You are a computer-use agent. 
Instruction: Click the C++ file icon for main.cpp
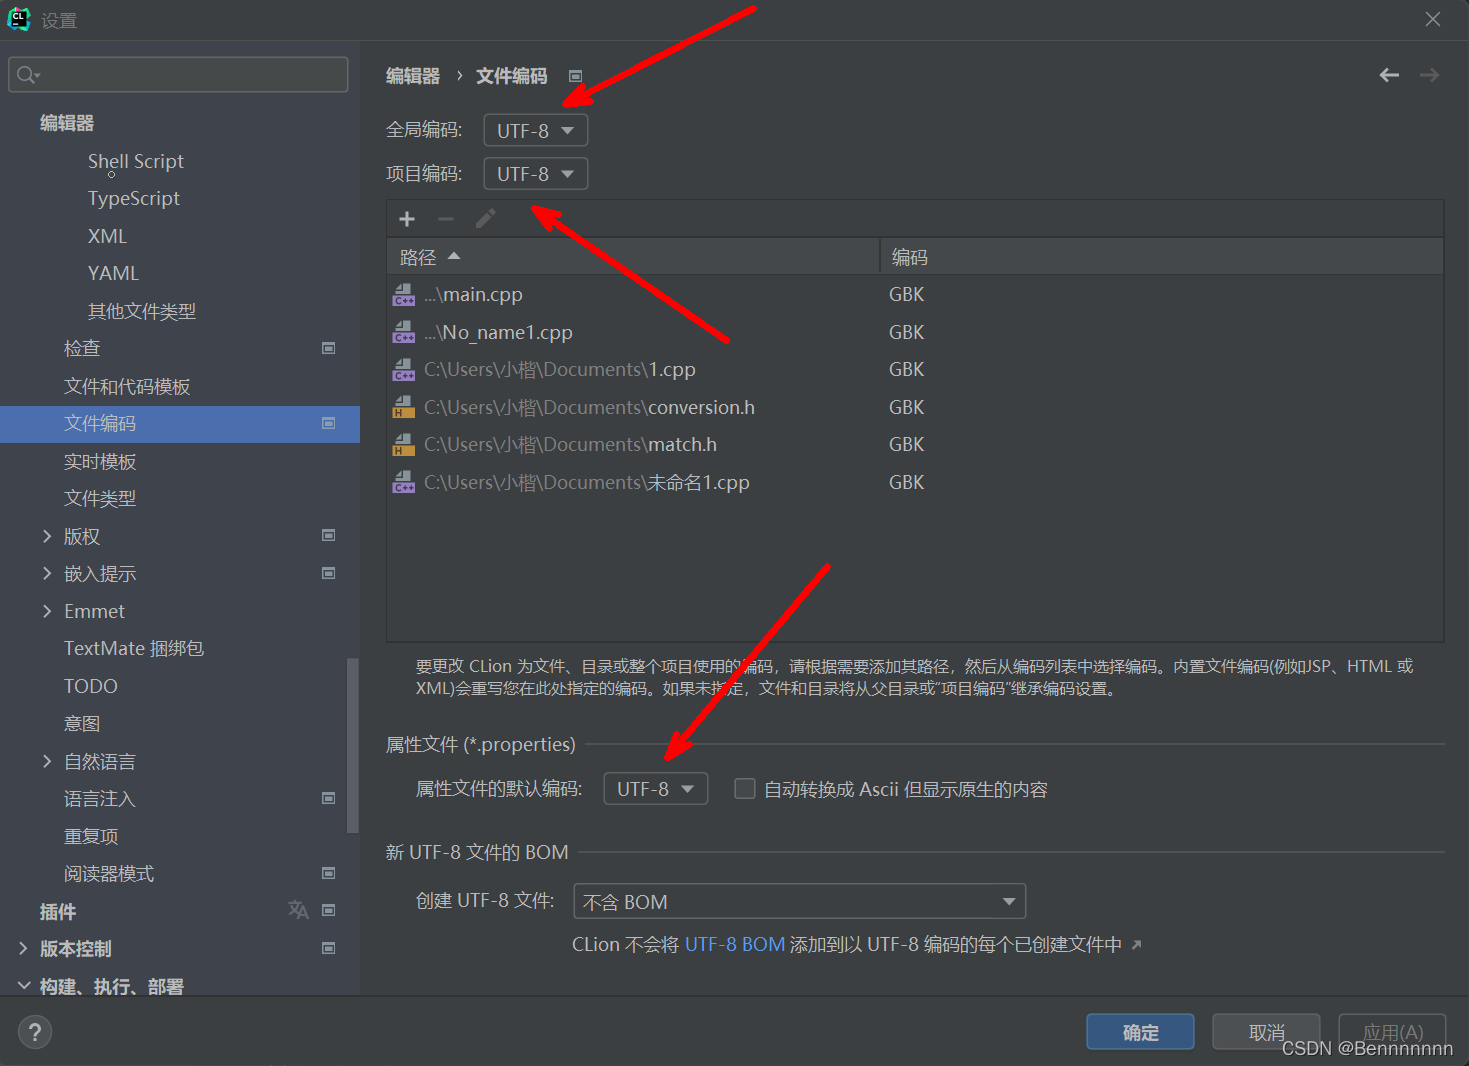pos(404,294)
